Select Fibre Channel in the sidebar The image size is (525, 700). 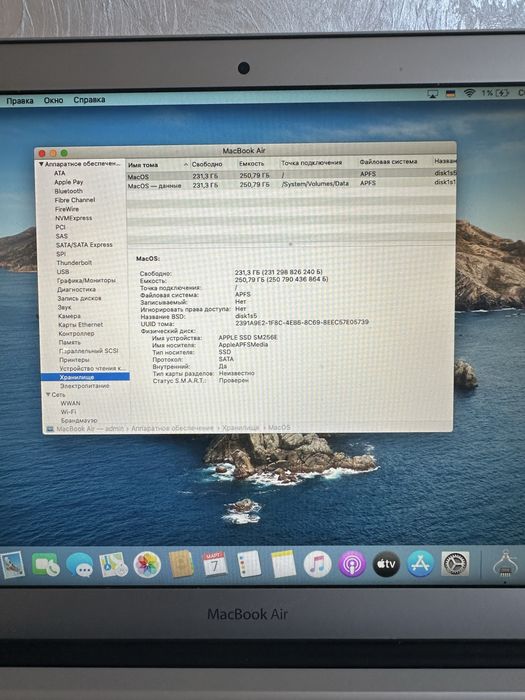click(75, 200)
